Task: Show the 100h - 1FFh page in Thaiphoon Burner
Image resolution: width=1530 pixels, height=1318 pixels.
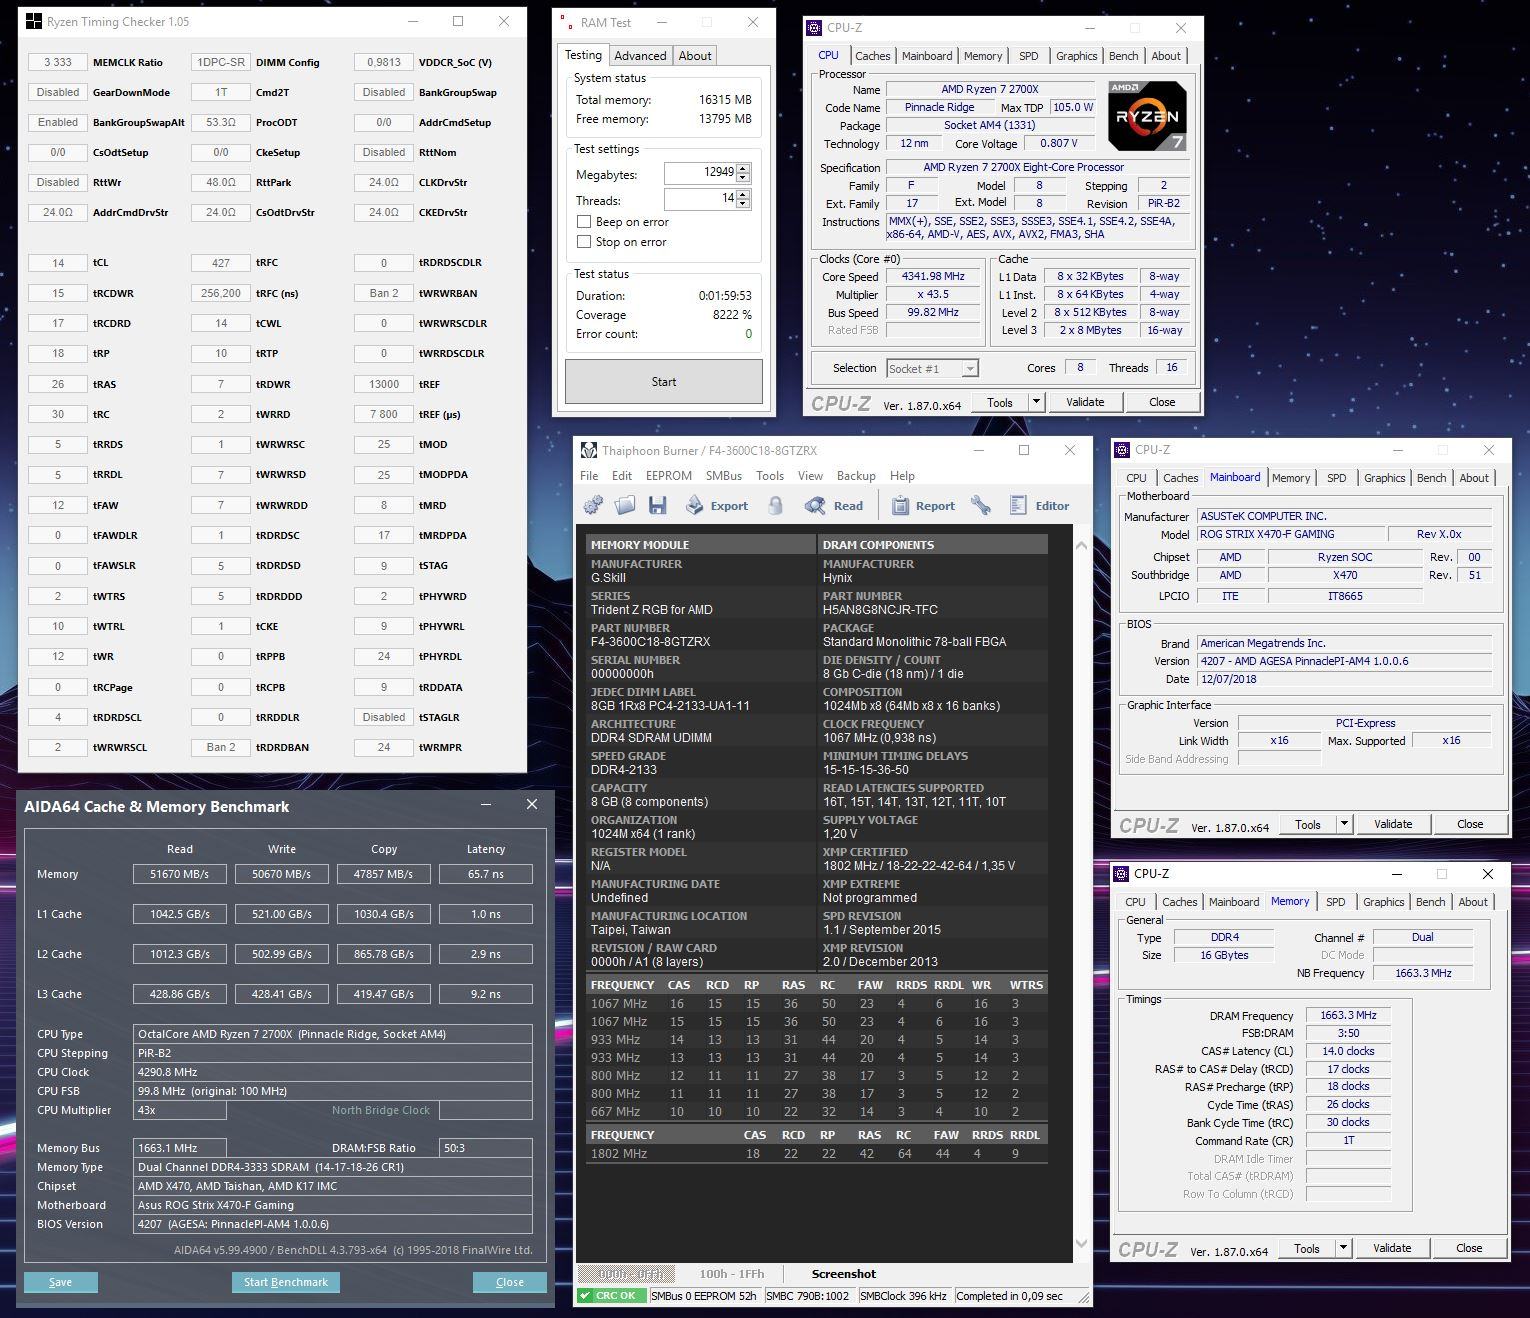Action: pyautogui.click(x=732, y=1274)
